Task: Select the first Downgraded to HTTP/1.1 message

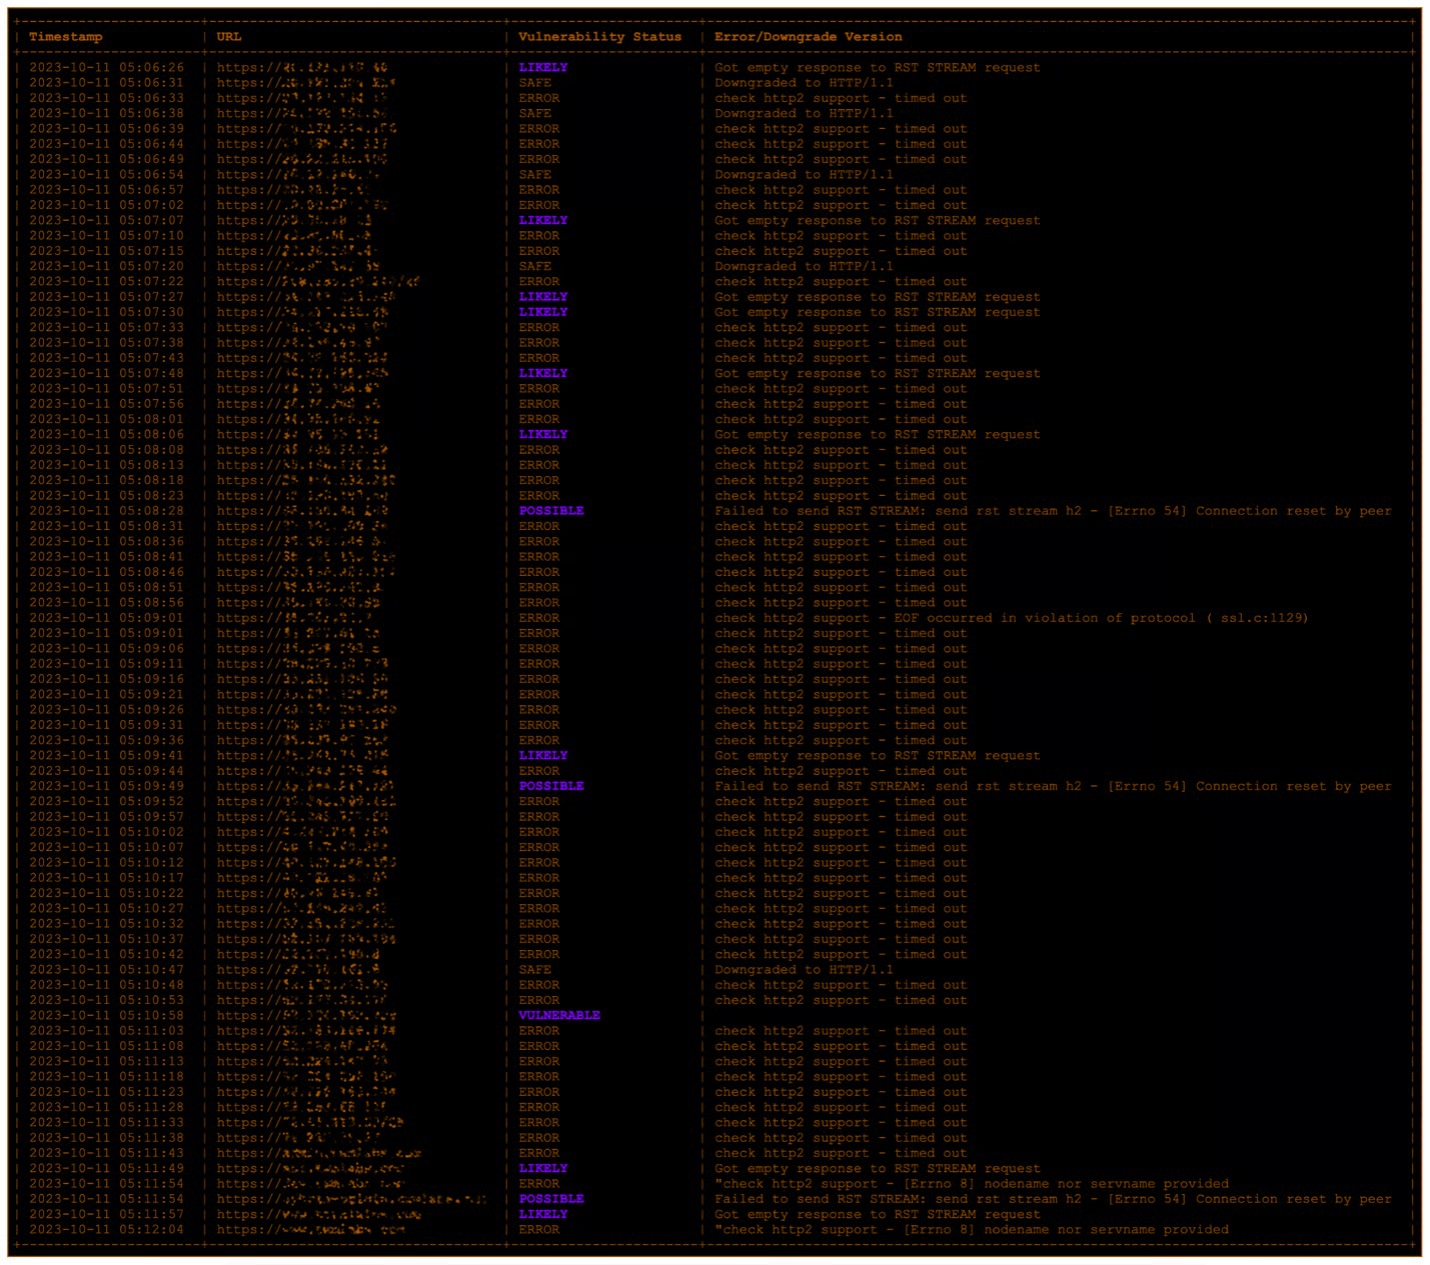Action: tap(803, 82)
